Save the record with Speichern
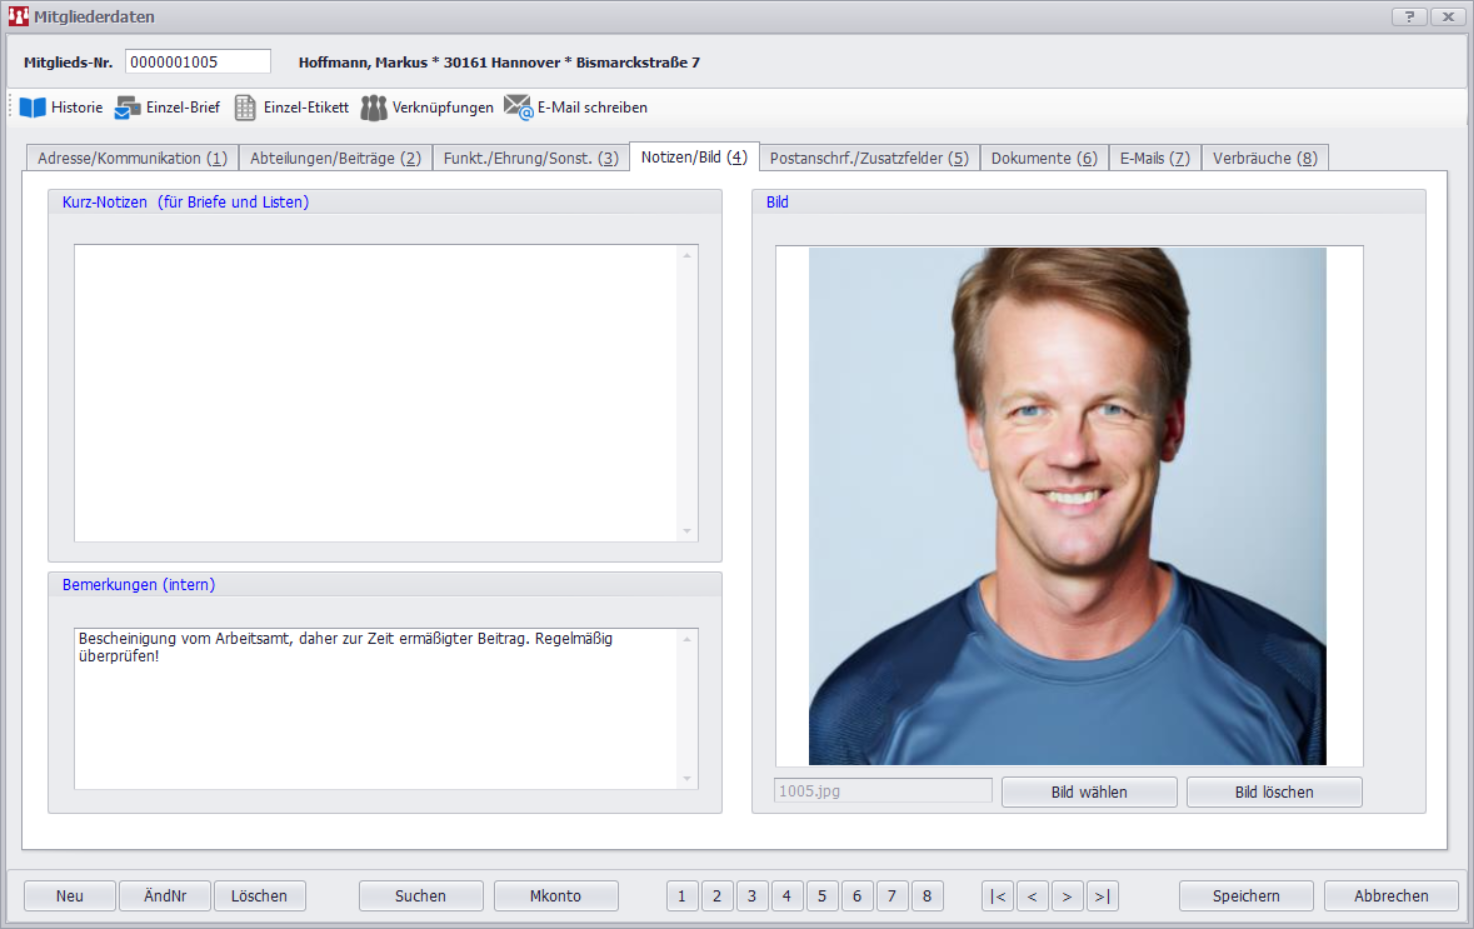 coord(1245,896)
